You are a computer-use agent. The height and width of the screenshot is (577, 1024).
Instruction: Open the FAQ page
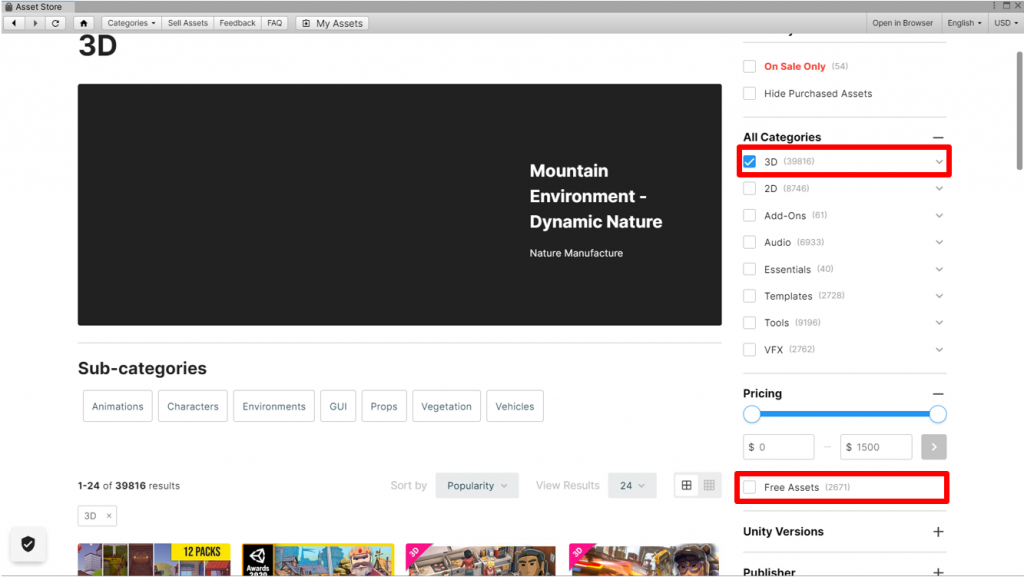point(274,23)
